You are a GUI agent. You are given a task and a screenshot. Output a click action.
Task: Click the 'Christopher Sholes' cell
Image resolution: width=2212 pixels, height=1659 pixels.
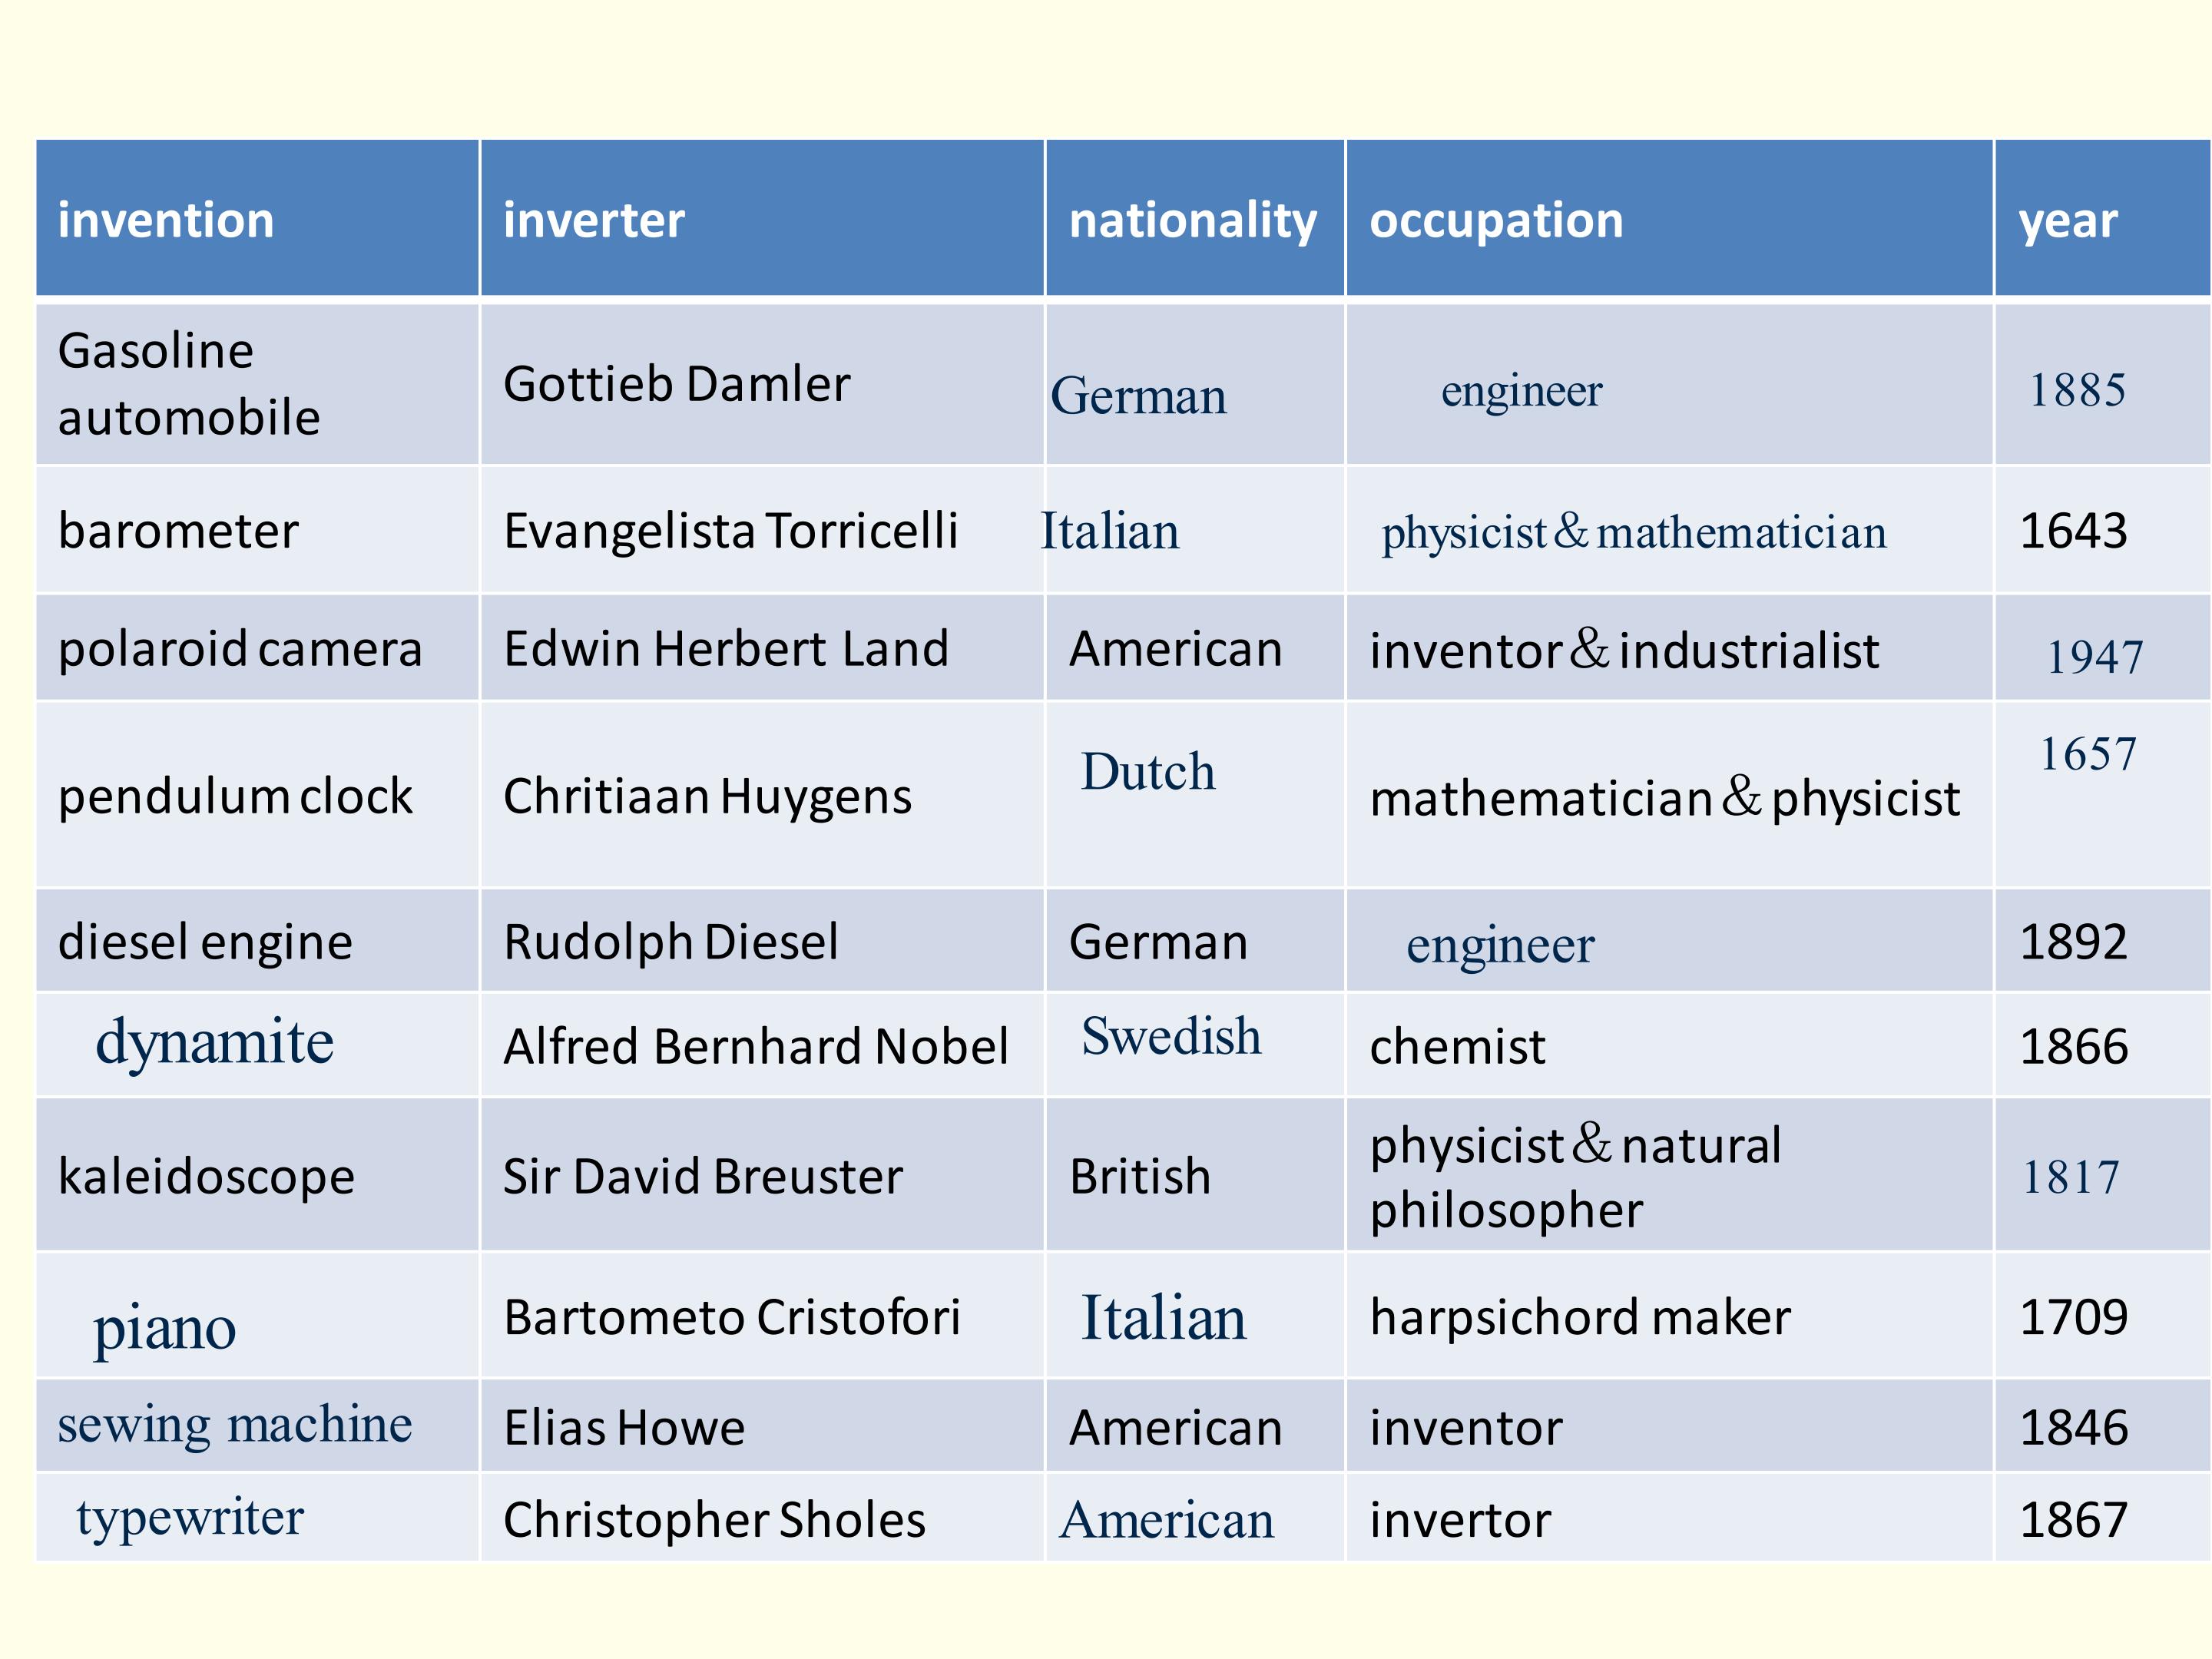pyautogui.click(x=714, y=1520)
